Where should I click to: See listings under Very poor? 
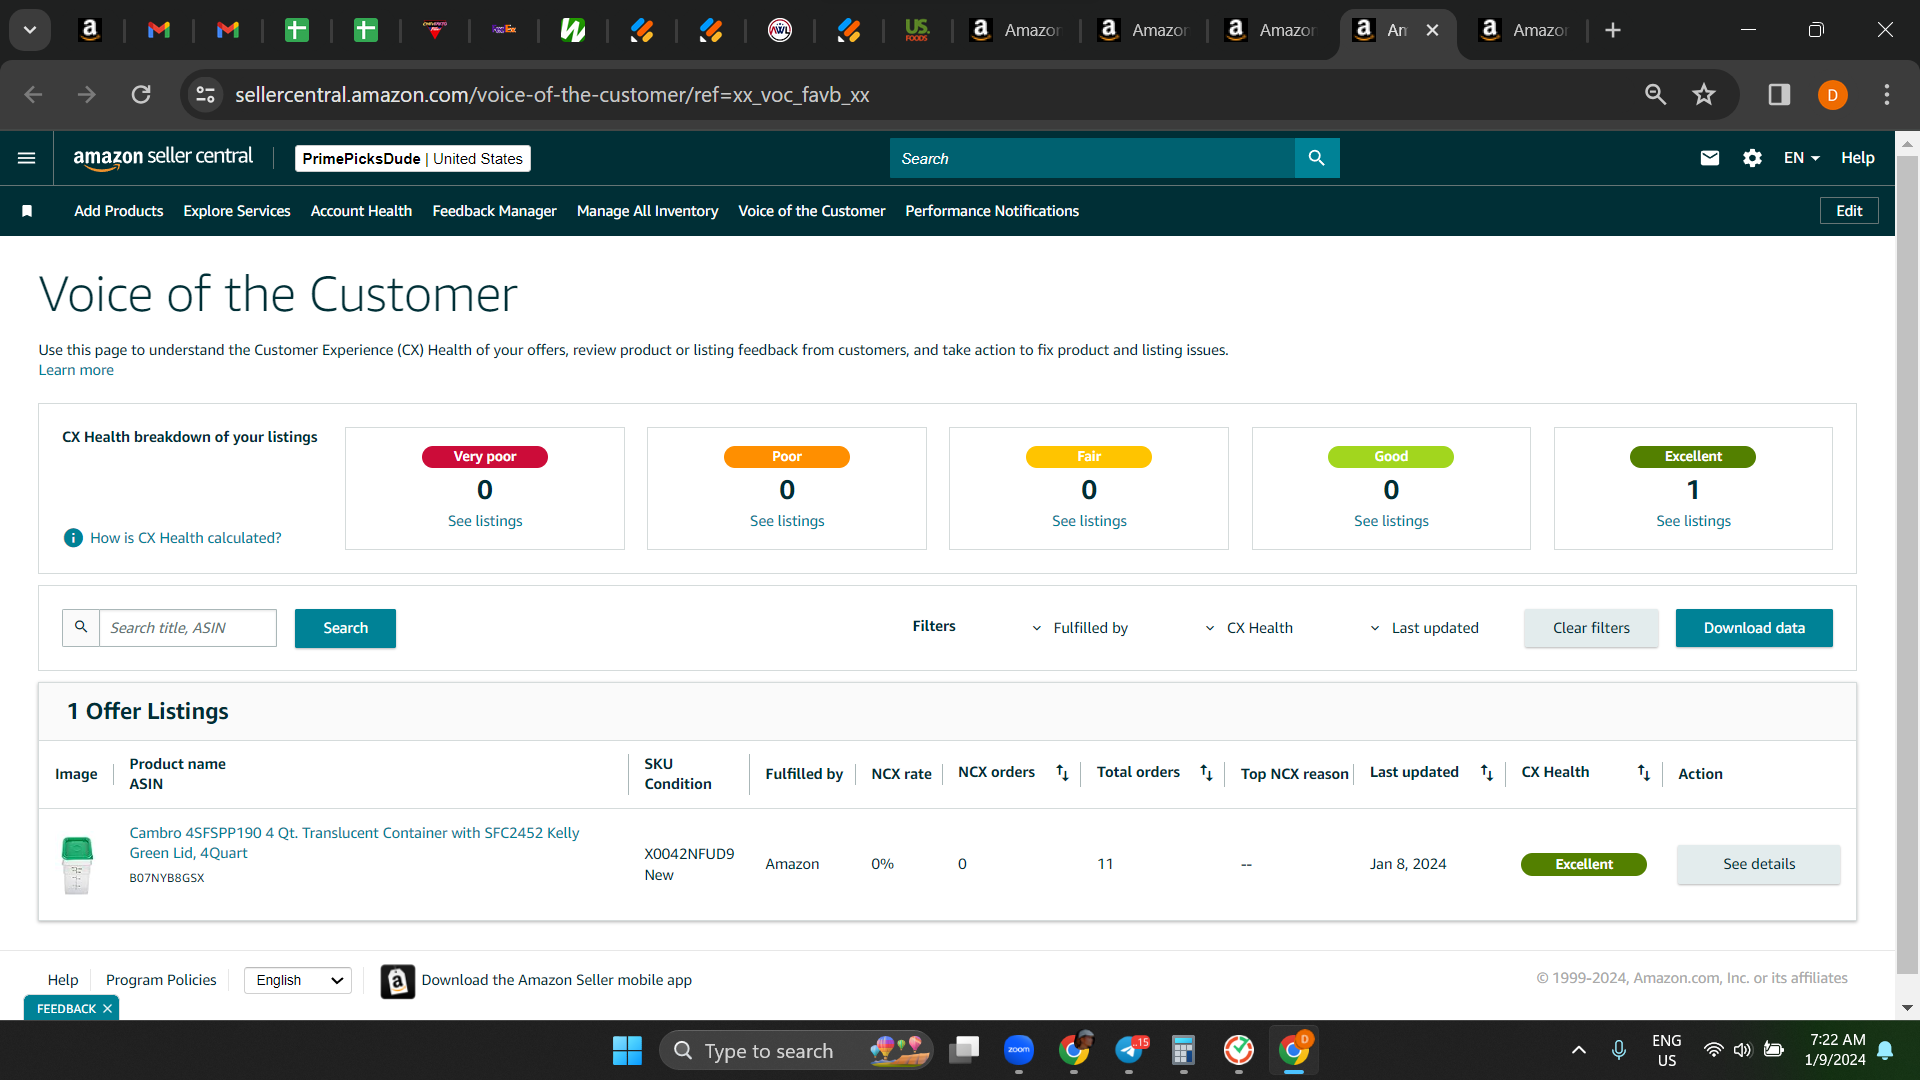485,521
